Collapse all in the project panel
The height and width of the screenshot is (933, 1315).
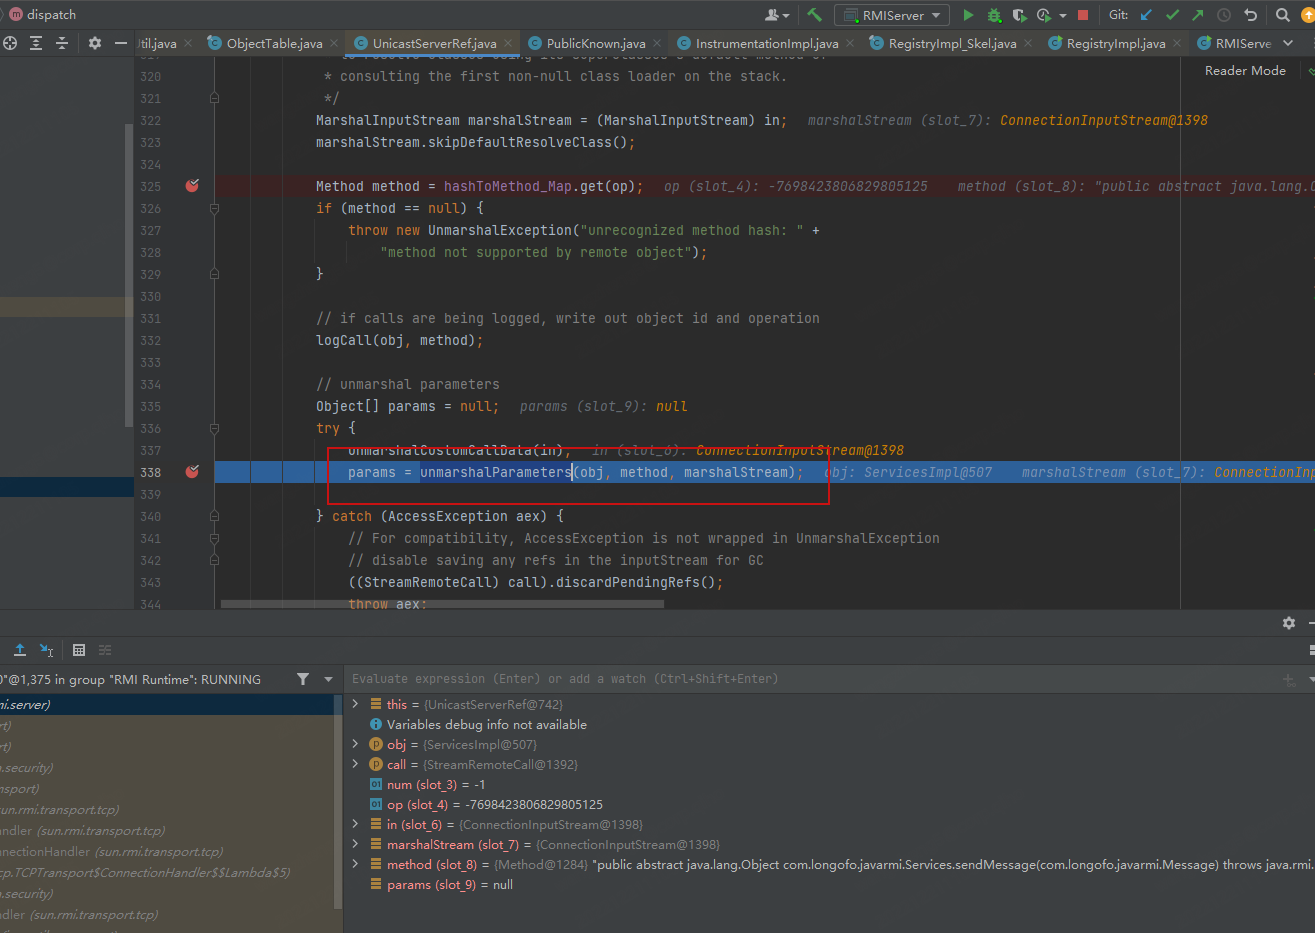pyautogui.click(x=62, y=43)
